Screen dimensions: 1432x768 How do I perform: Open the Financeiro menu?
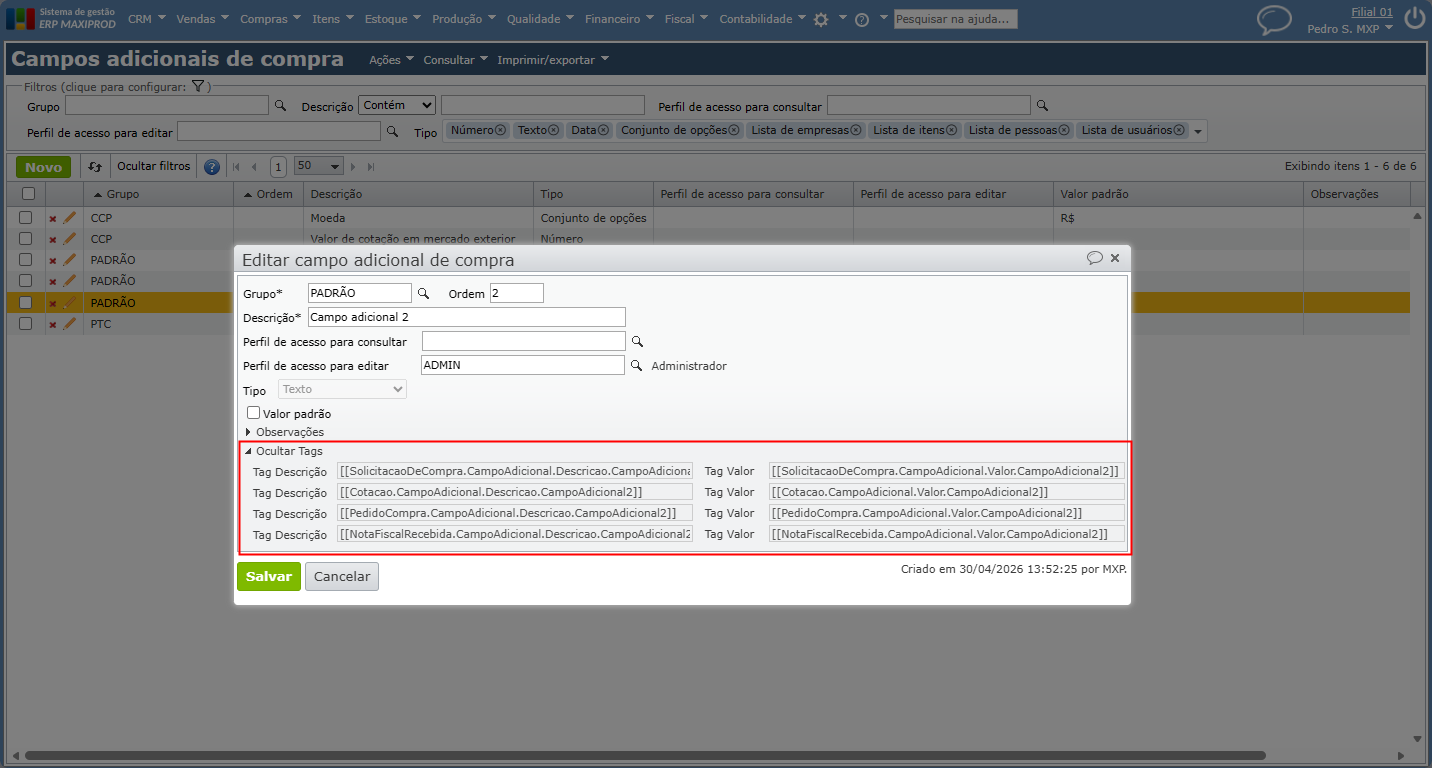620,19
